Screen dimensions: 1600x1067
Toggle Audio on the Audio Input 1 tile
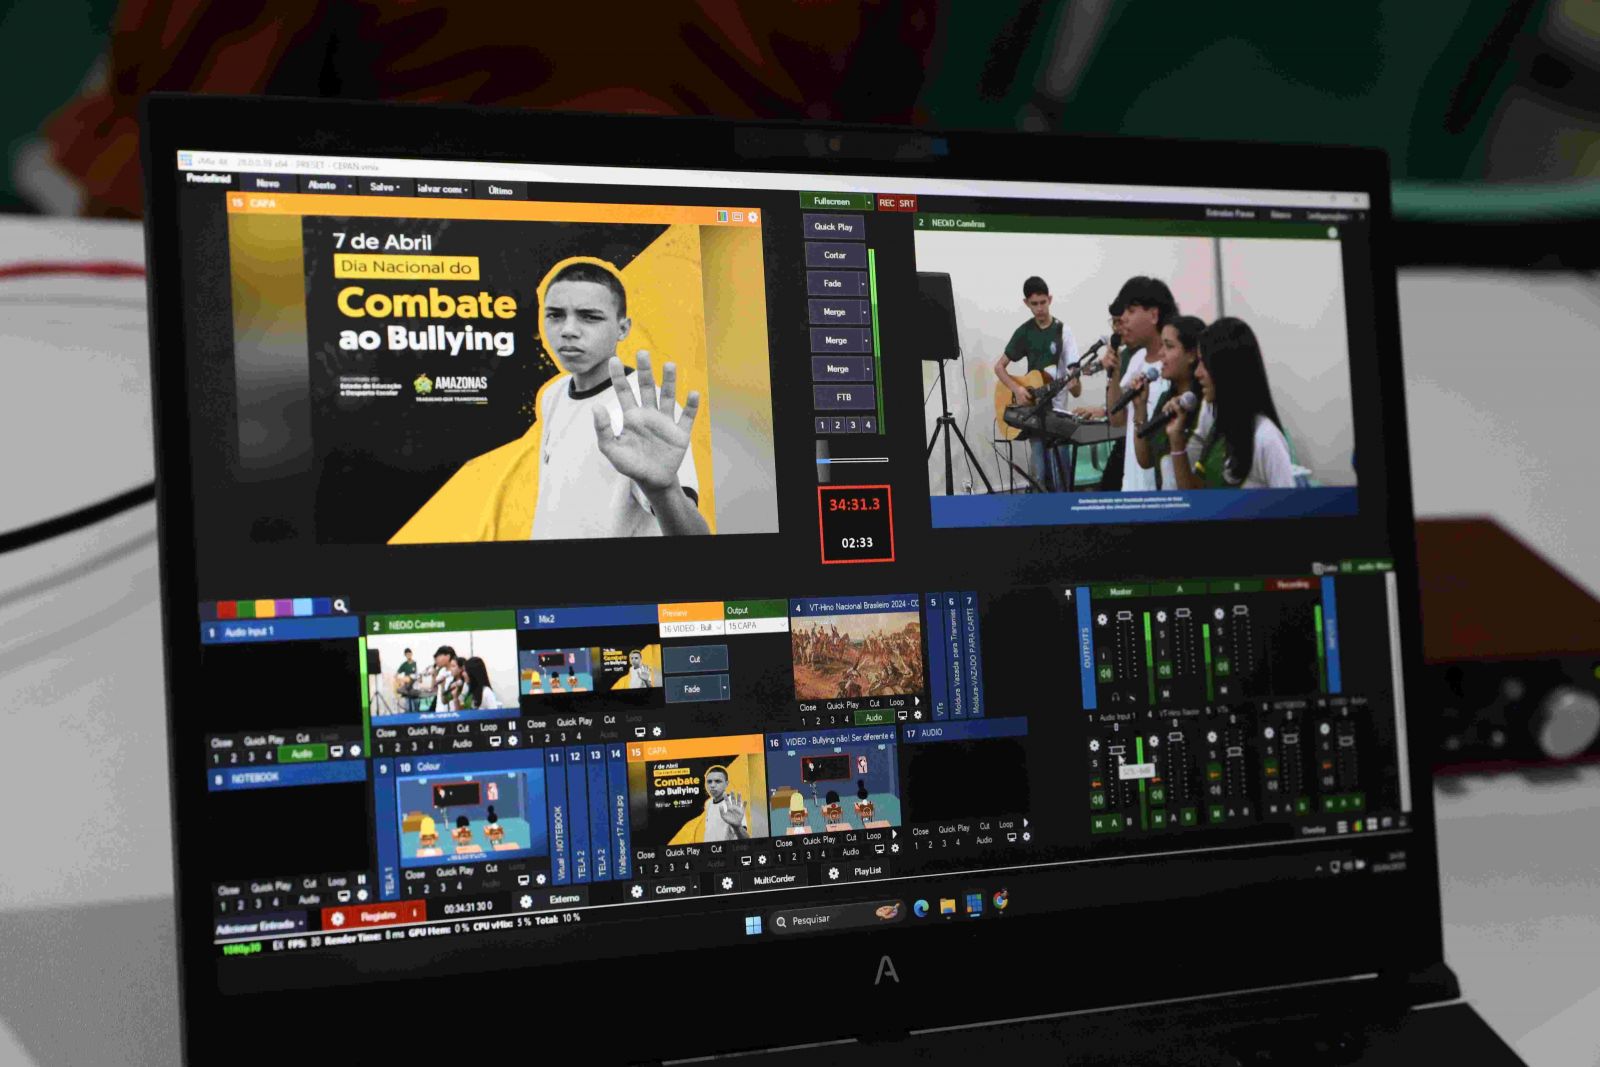302,753
